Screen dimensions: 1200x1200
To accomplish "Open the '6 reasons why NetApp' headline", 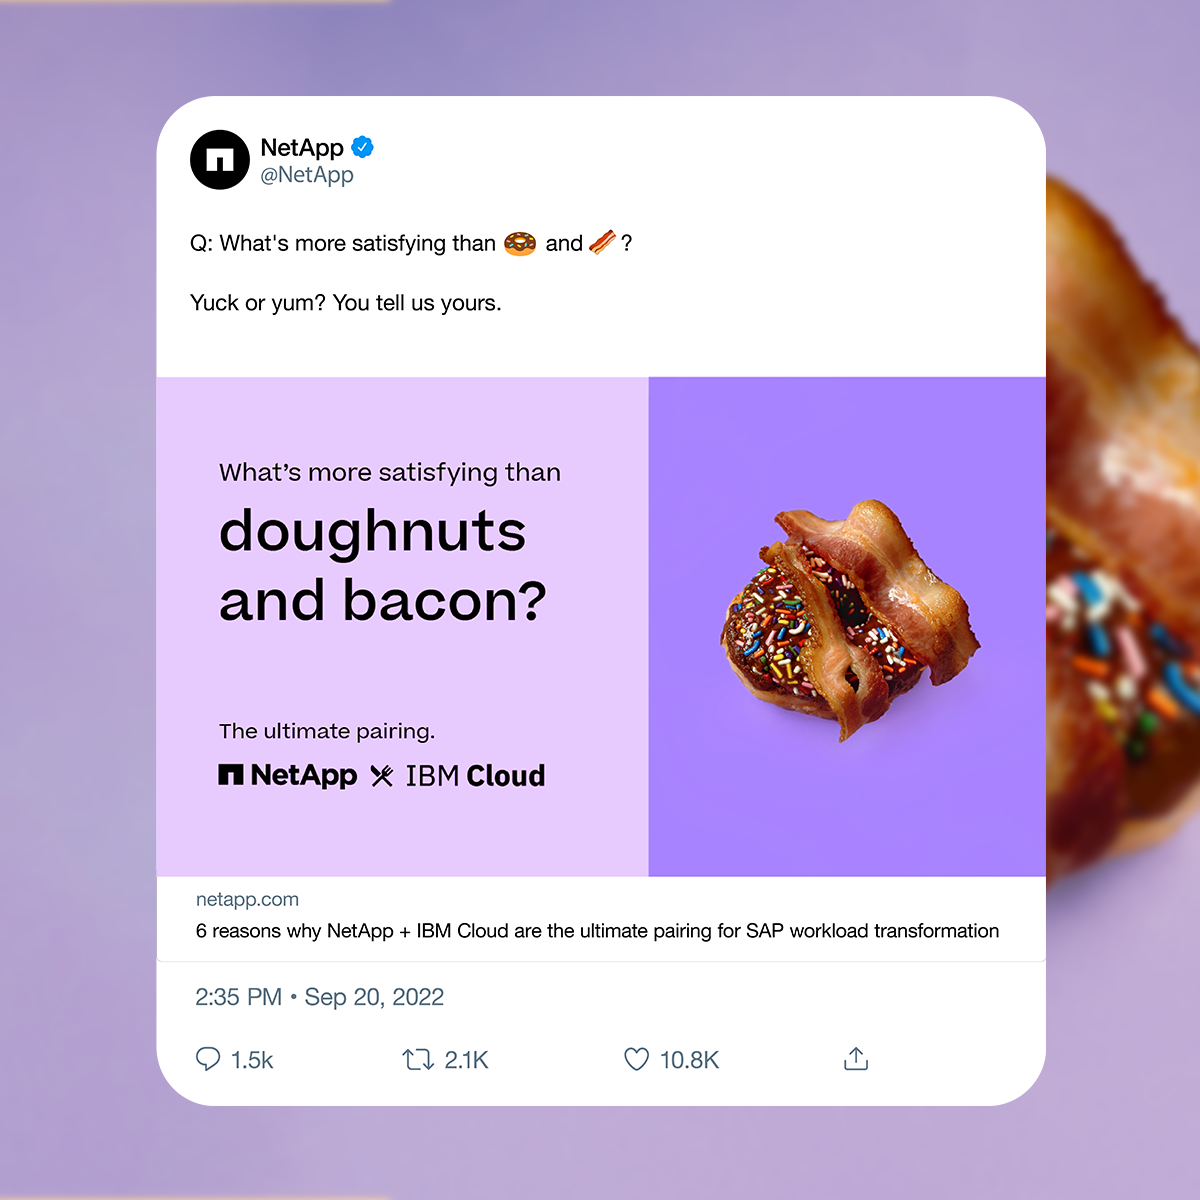I will [597, 931].
